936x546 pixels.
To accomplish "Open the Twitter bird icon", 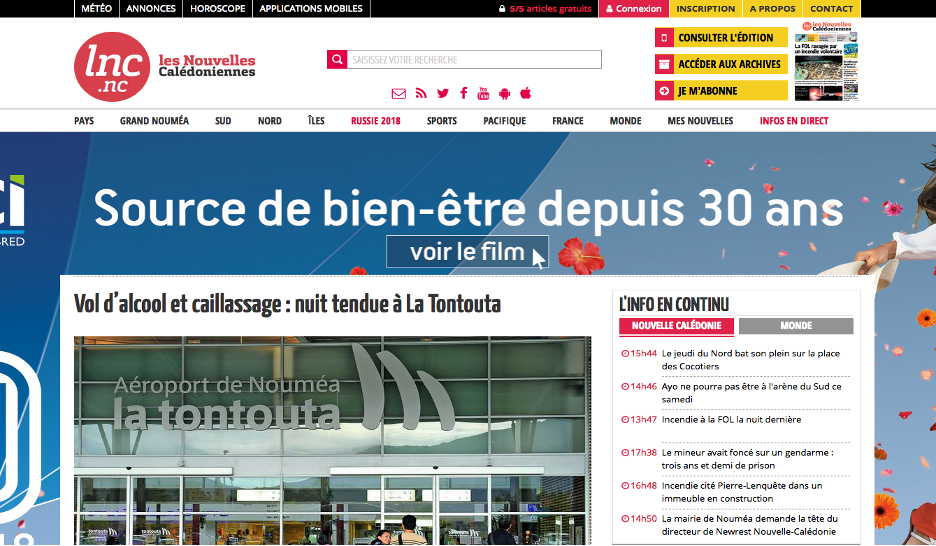I will click(x=442, y=93).
